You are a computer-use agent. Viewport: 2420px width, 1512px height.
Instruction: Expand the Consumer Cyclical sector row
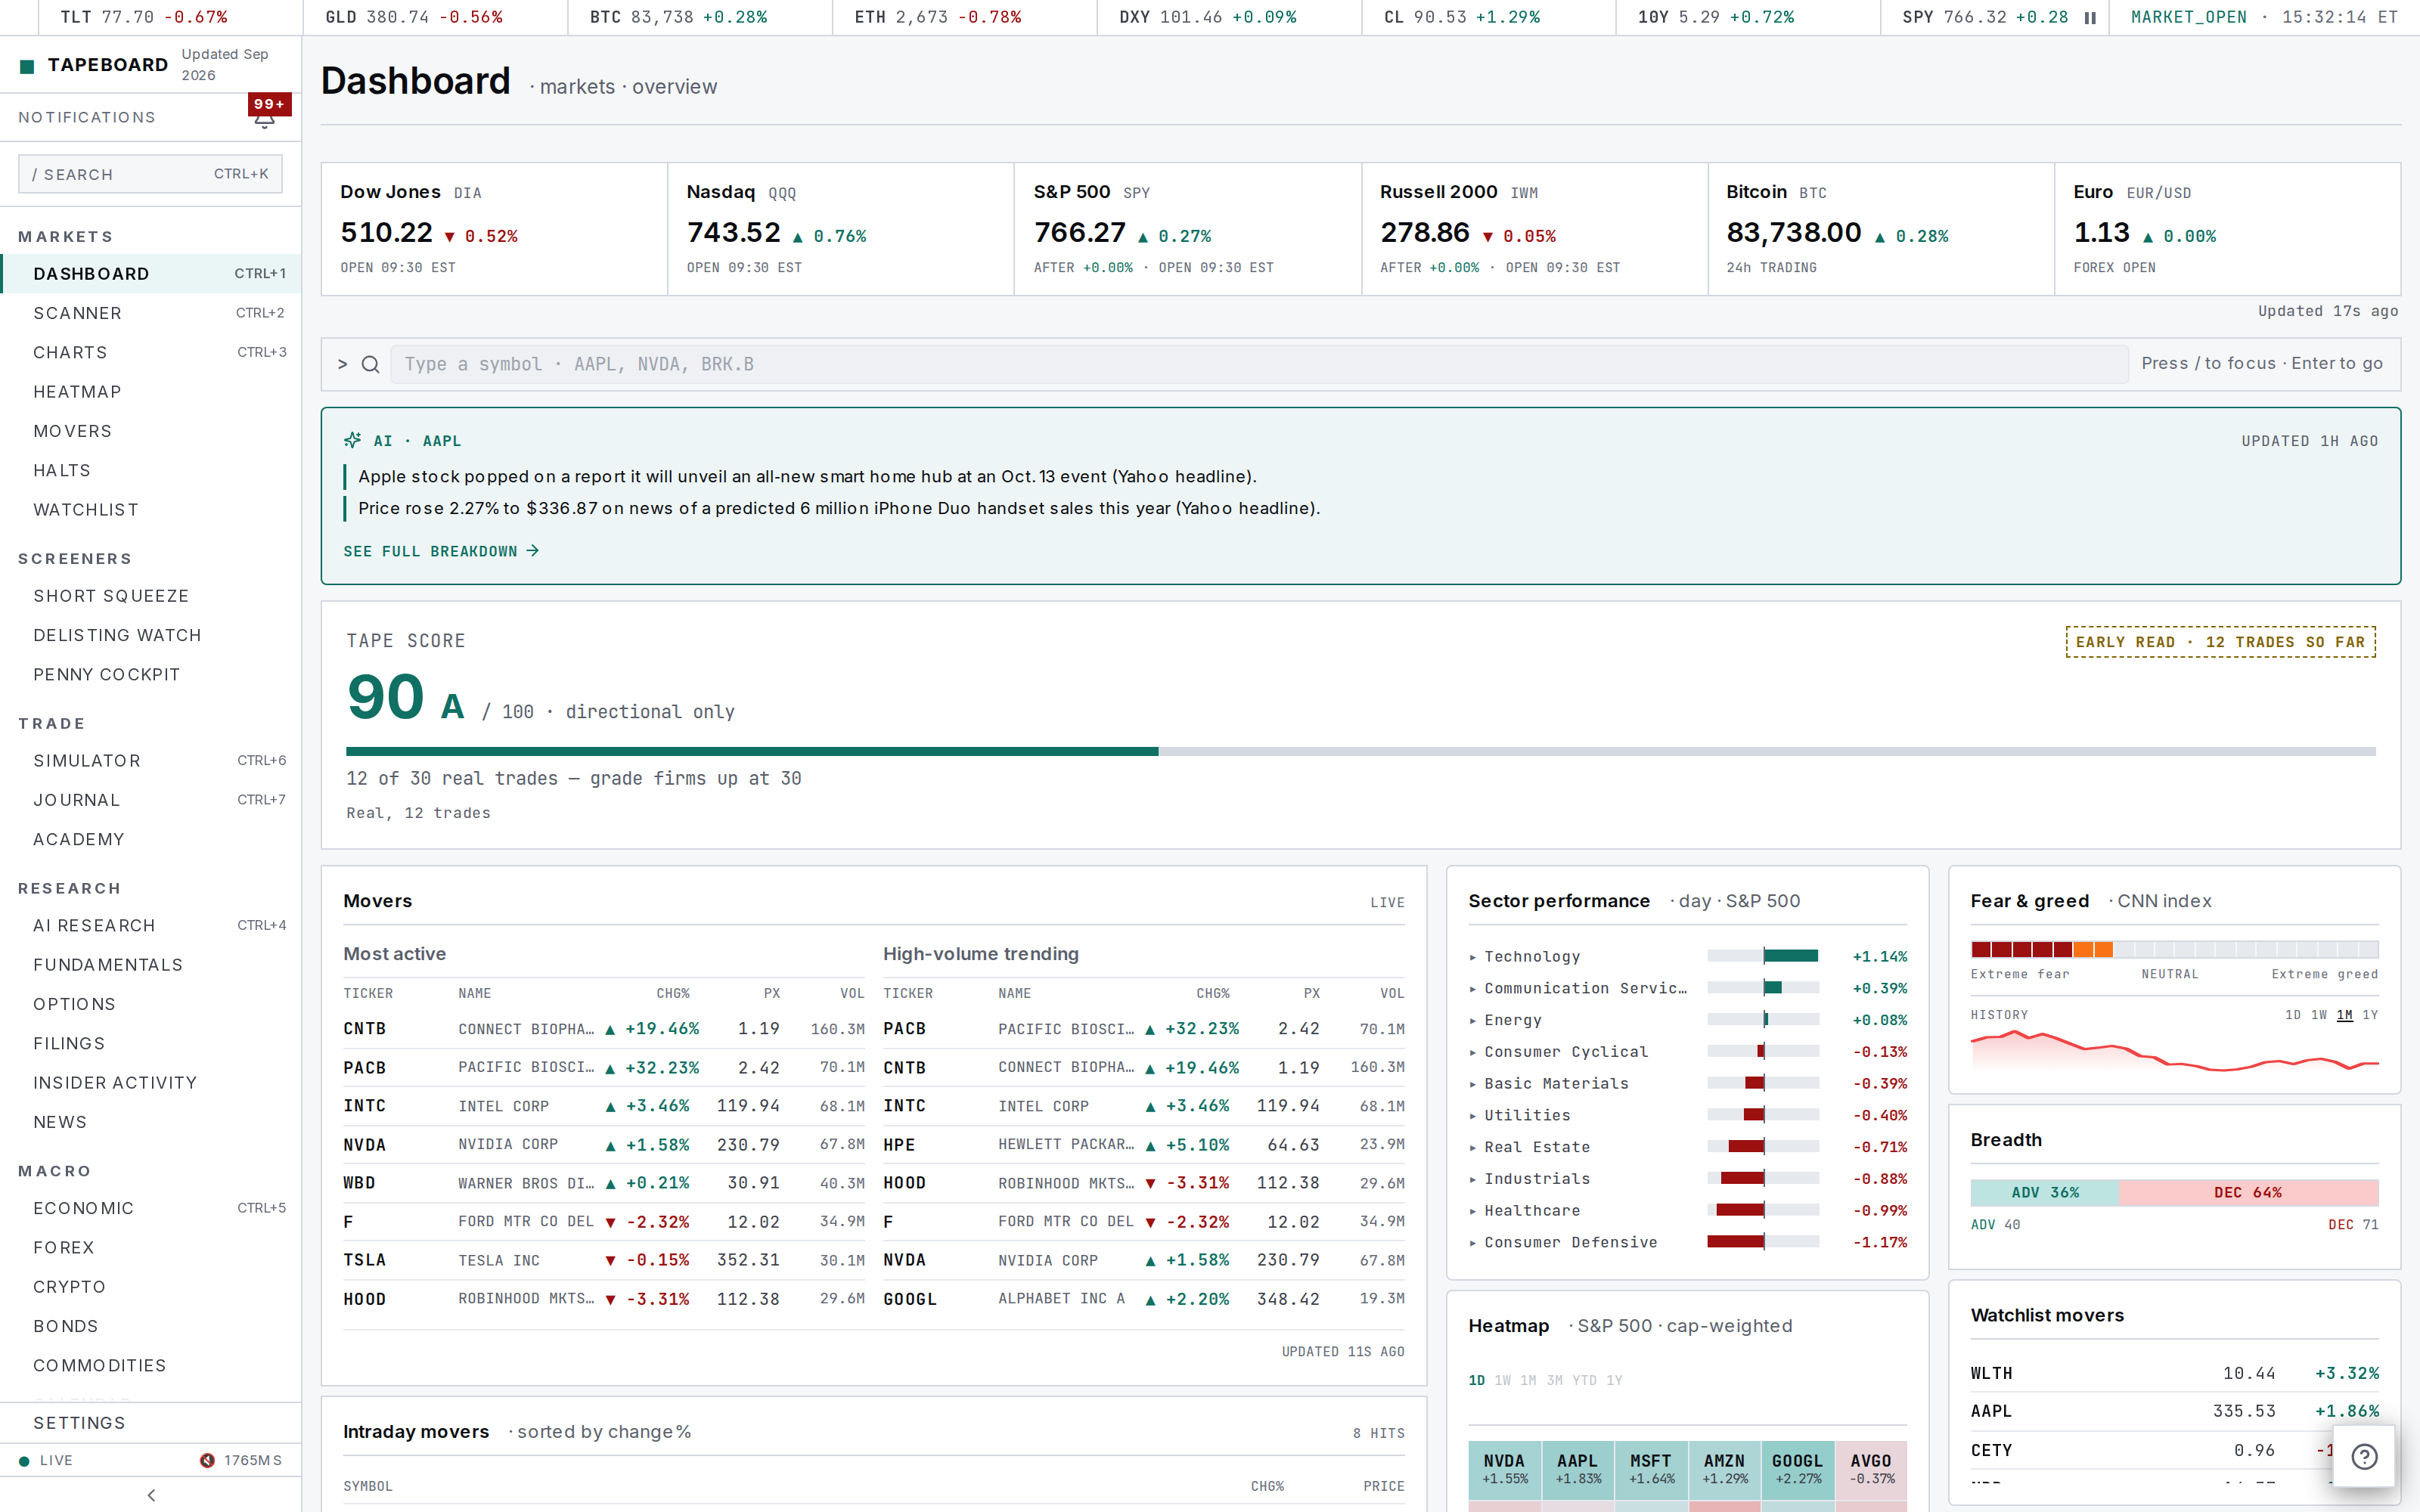click(x=1687, y=1052)
